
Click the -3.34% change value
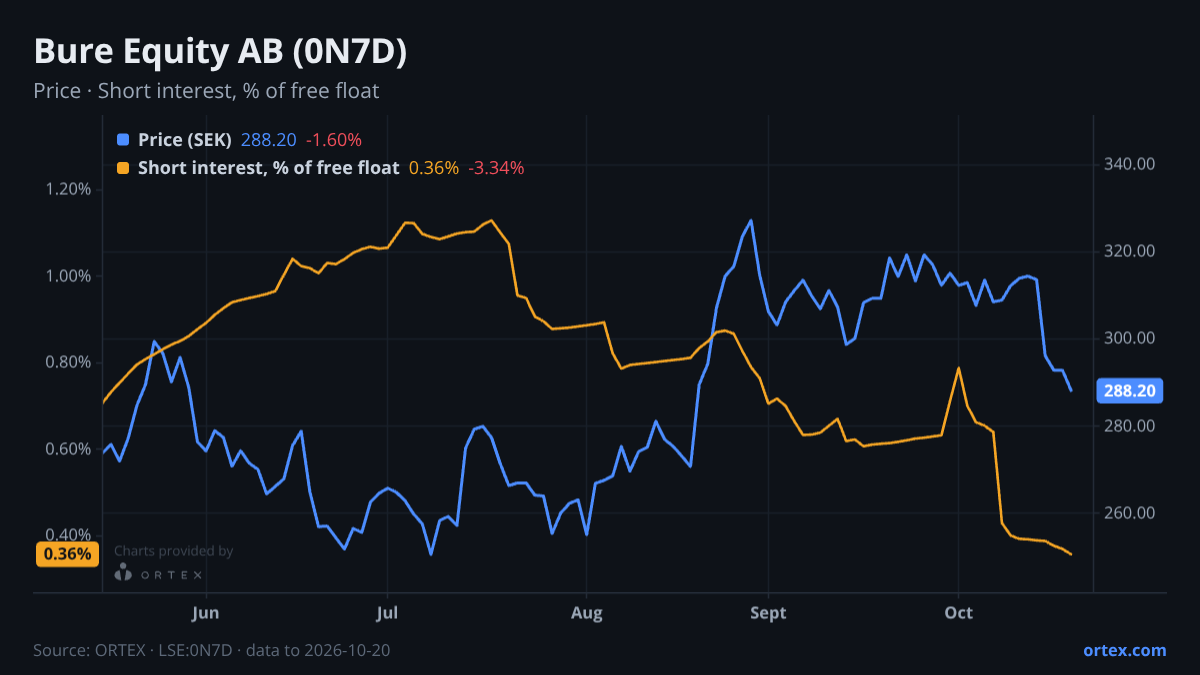[x=496, y=168]
